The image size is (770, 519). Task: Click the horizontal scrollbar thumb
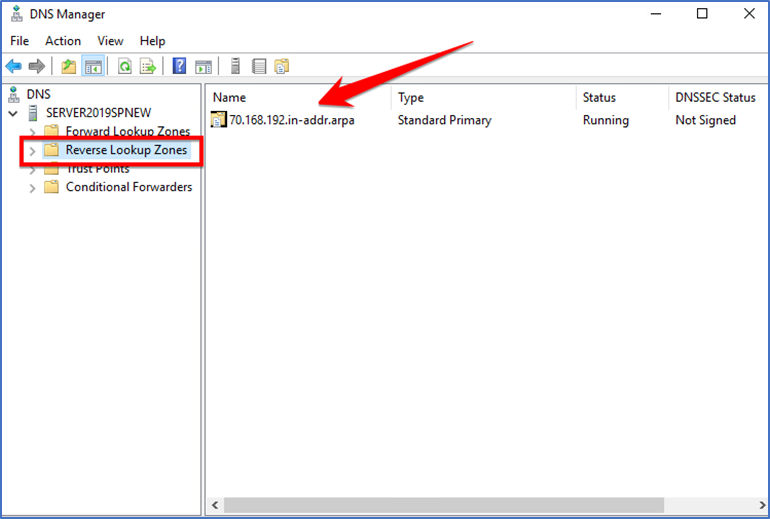[x=444, y=505]
